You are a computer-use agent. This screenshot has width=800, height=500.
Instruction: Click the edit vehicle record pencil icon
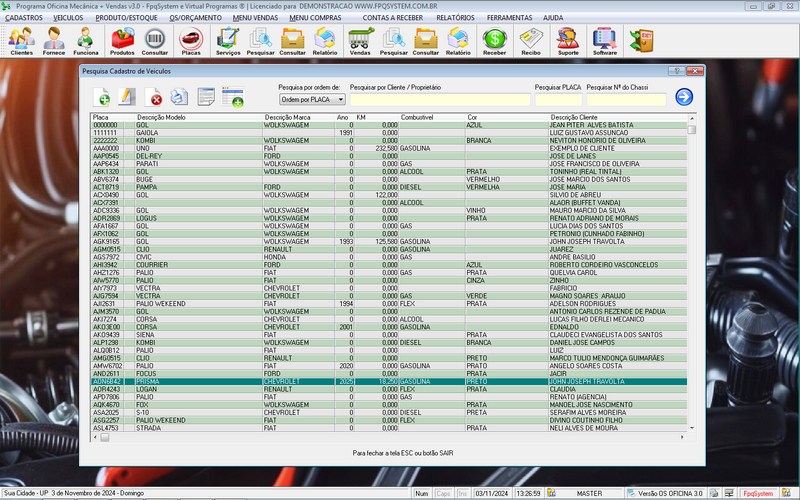(x=127, y=97)
